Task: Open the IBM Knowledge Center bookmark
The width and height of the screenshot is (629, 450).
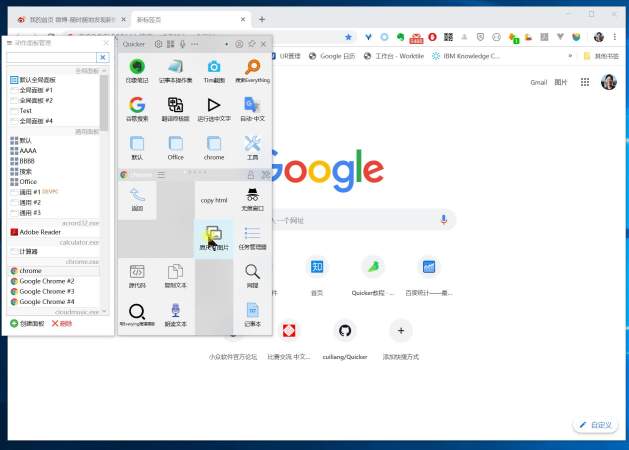Action: tap(466, 56)
